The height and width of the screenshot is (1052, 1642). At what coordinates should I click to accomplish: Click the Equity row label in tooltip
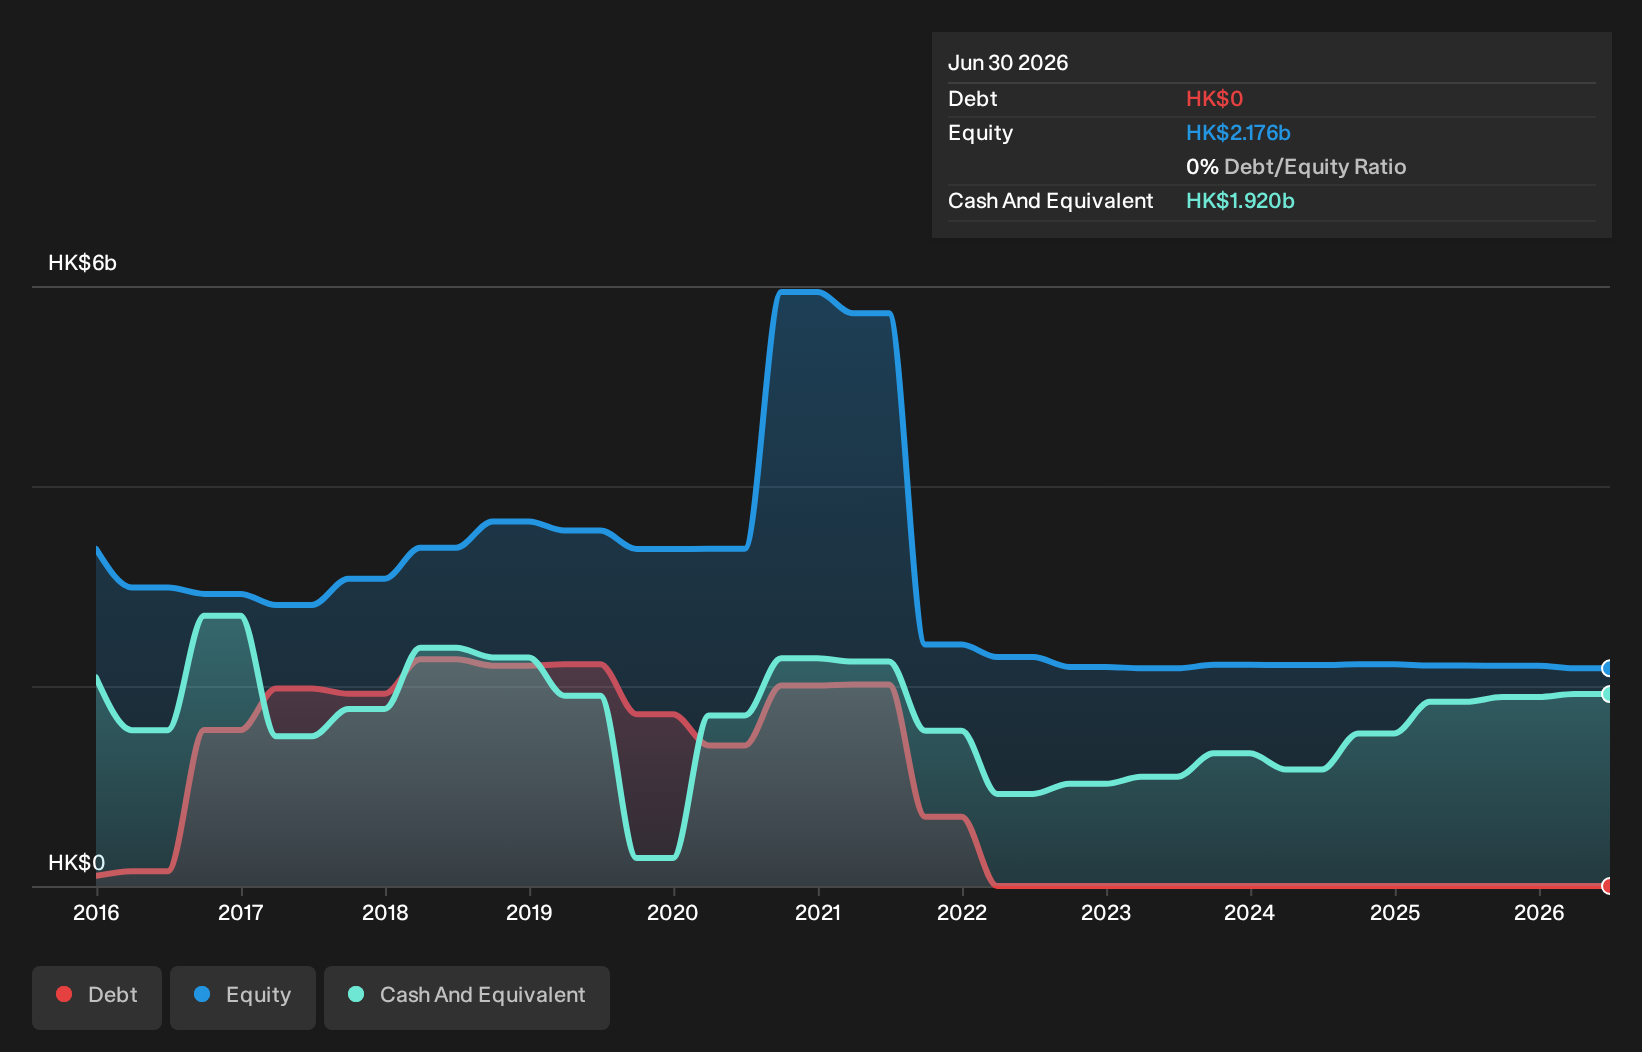(x=980, y=133)
